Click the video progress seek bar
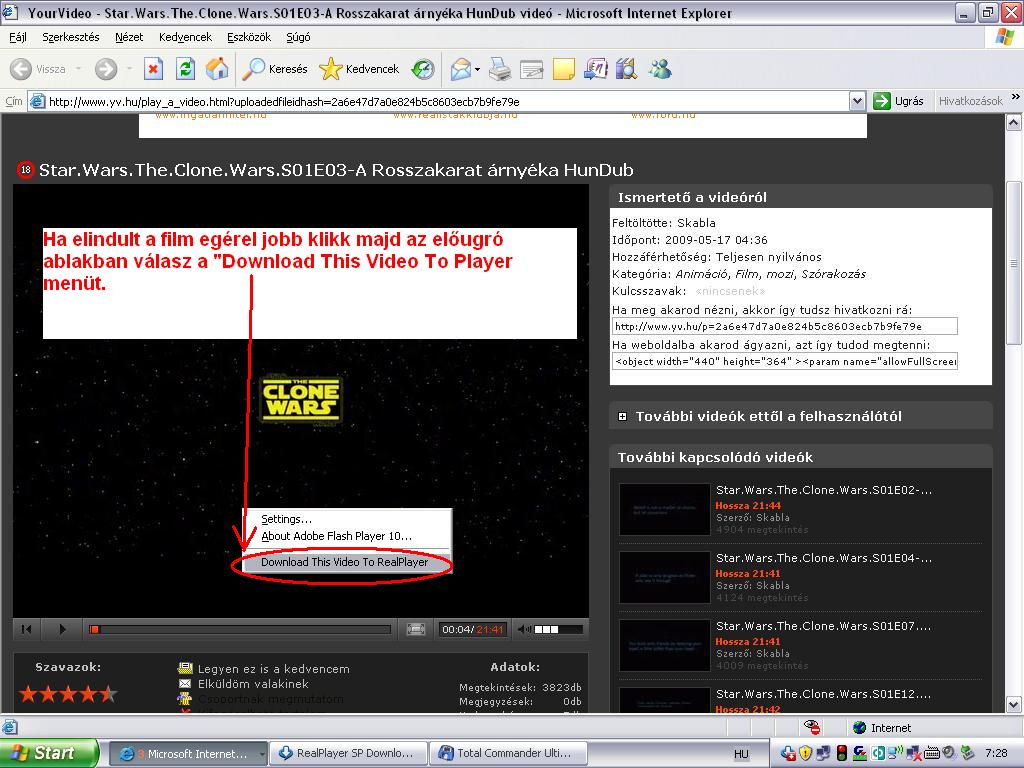This screenshot has width=1024, height=768. (x=240, y=629)
